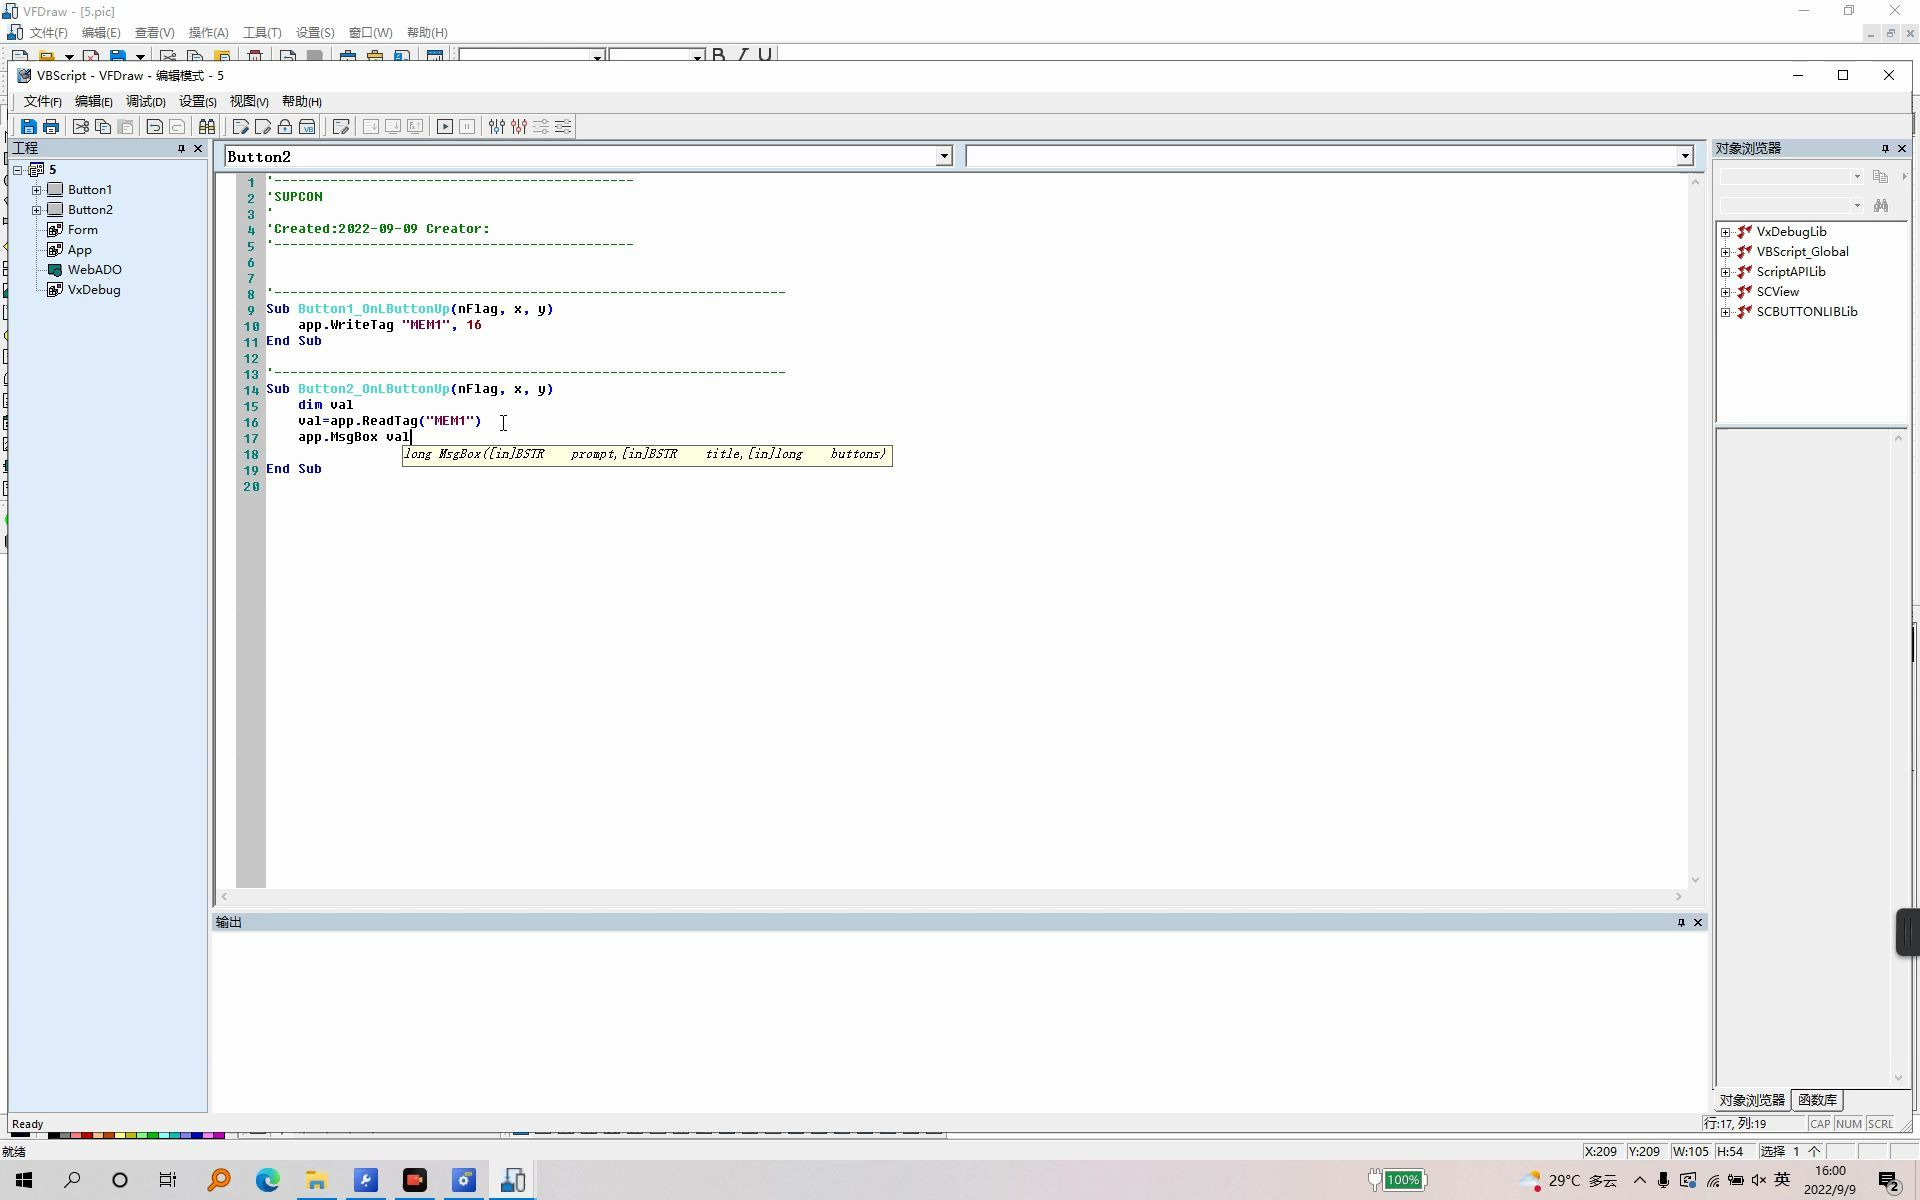The height and width of the screenshot is (1200, 1920).
Task: Close the 输出 output panel
Action: pos(1698,923)
